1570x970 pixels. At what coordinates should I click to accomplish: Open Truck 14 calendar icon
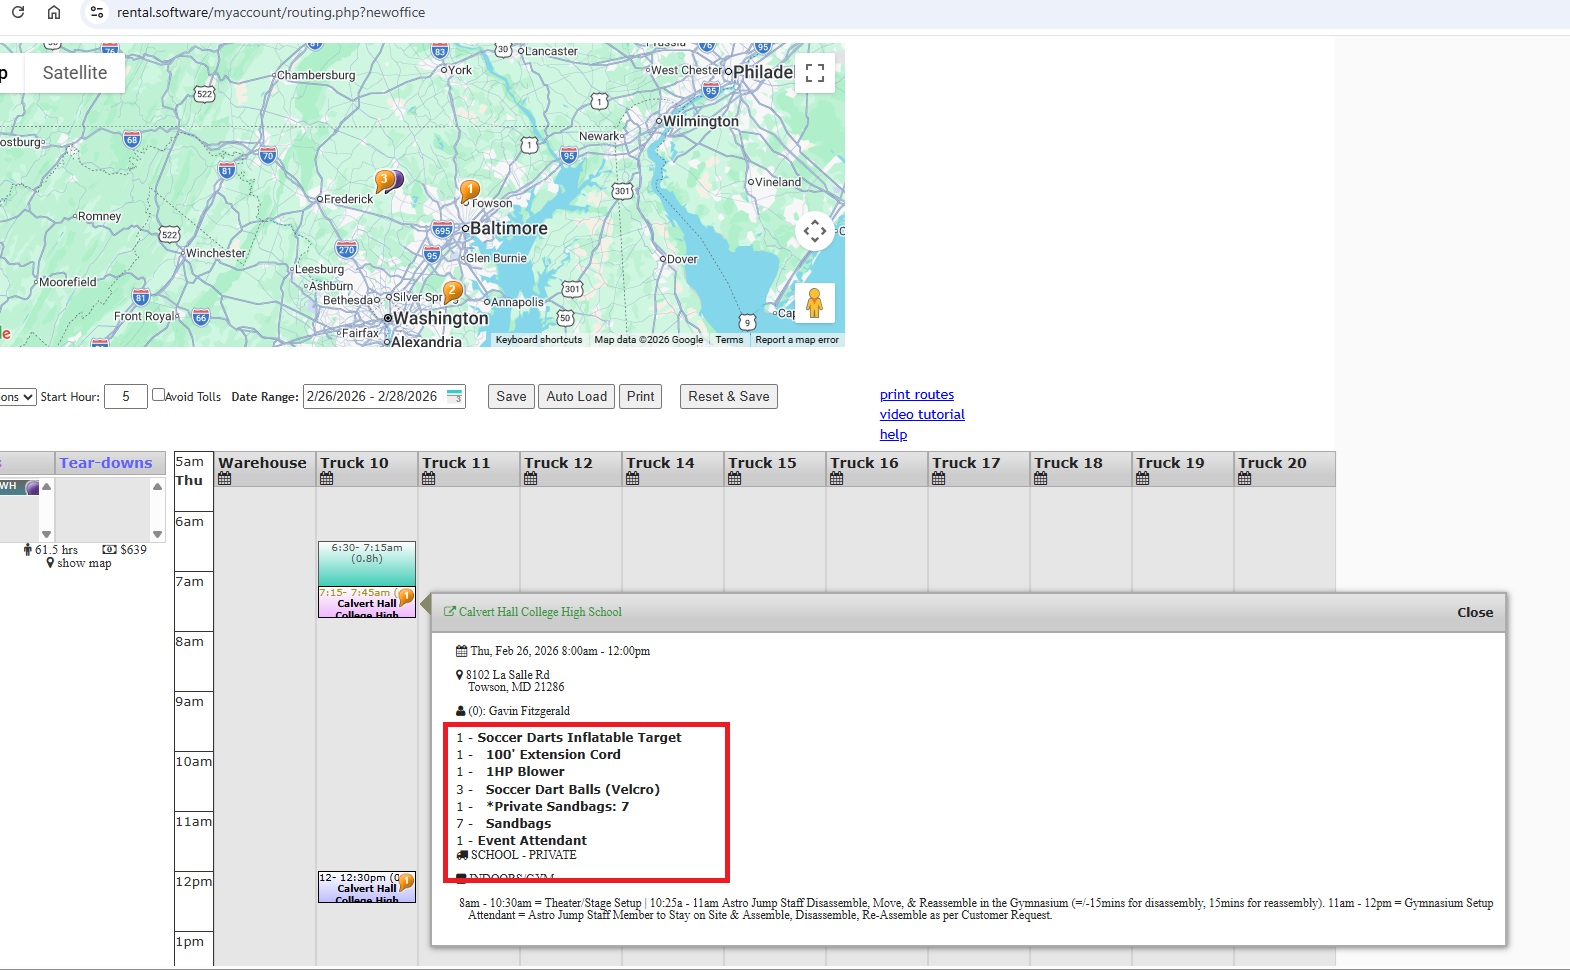[x=632, y=479]
